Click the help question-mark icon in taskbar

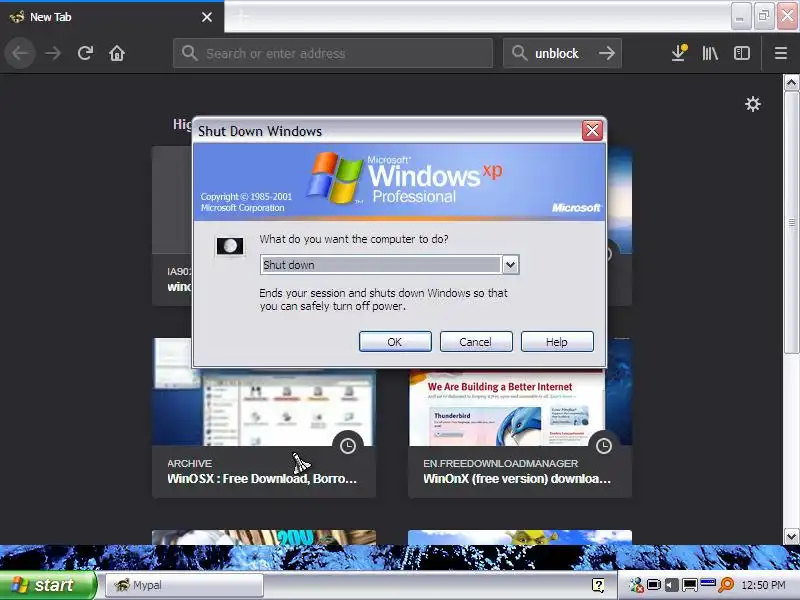(x=598, y=585)
